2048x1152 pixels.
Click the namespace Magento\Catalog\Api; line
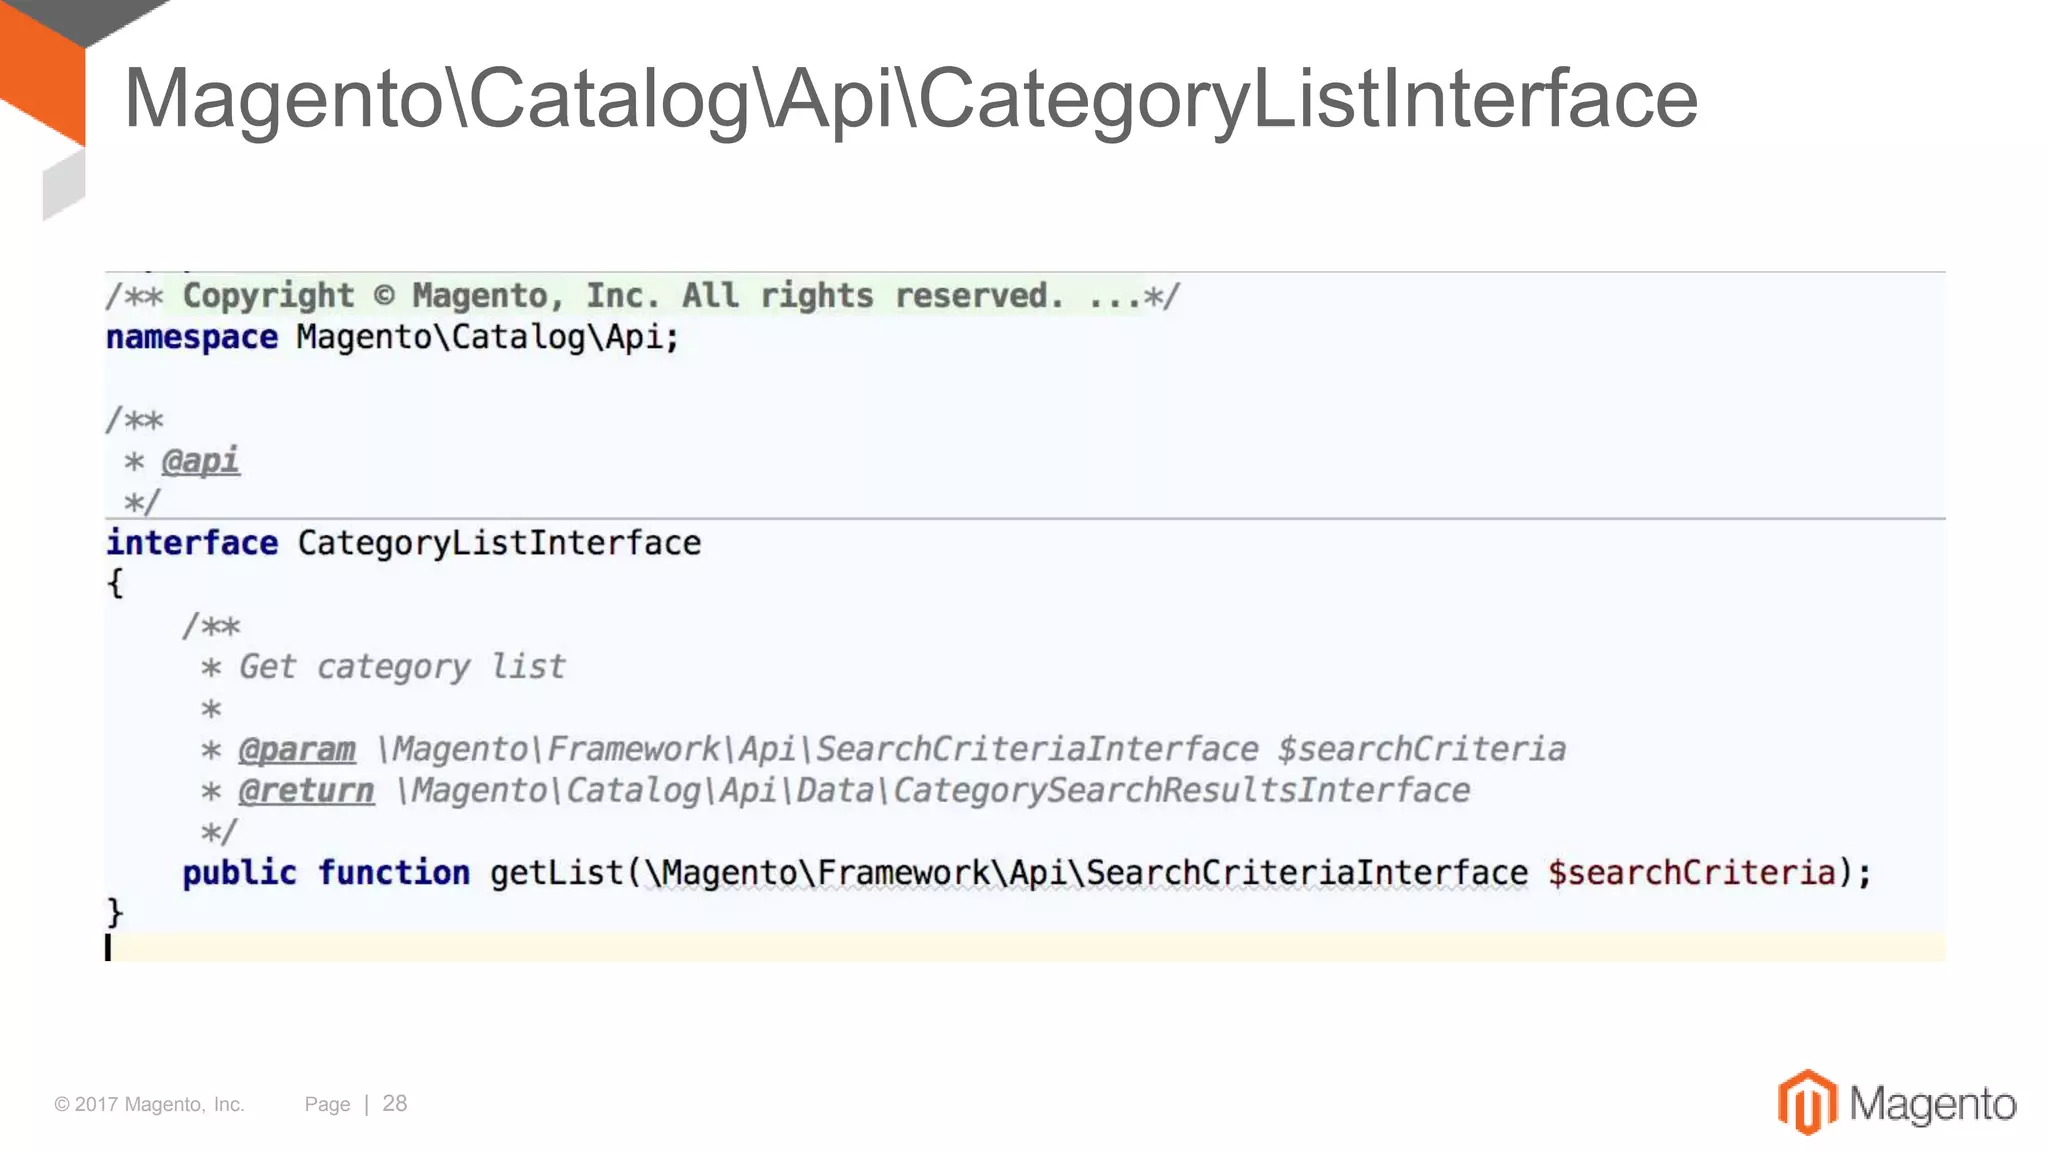click(393, 338)
